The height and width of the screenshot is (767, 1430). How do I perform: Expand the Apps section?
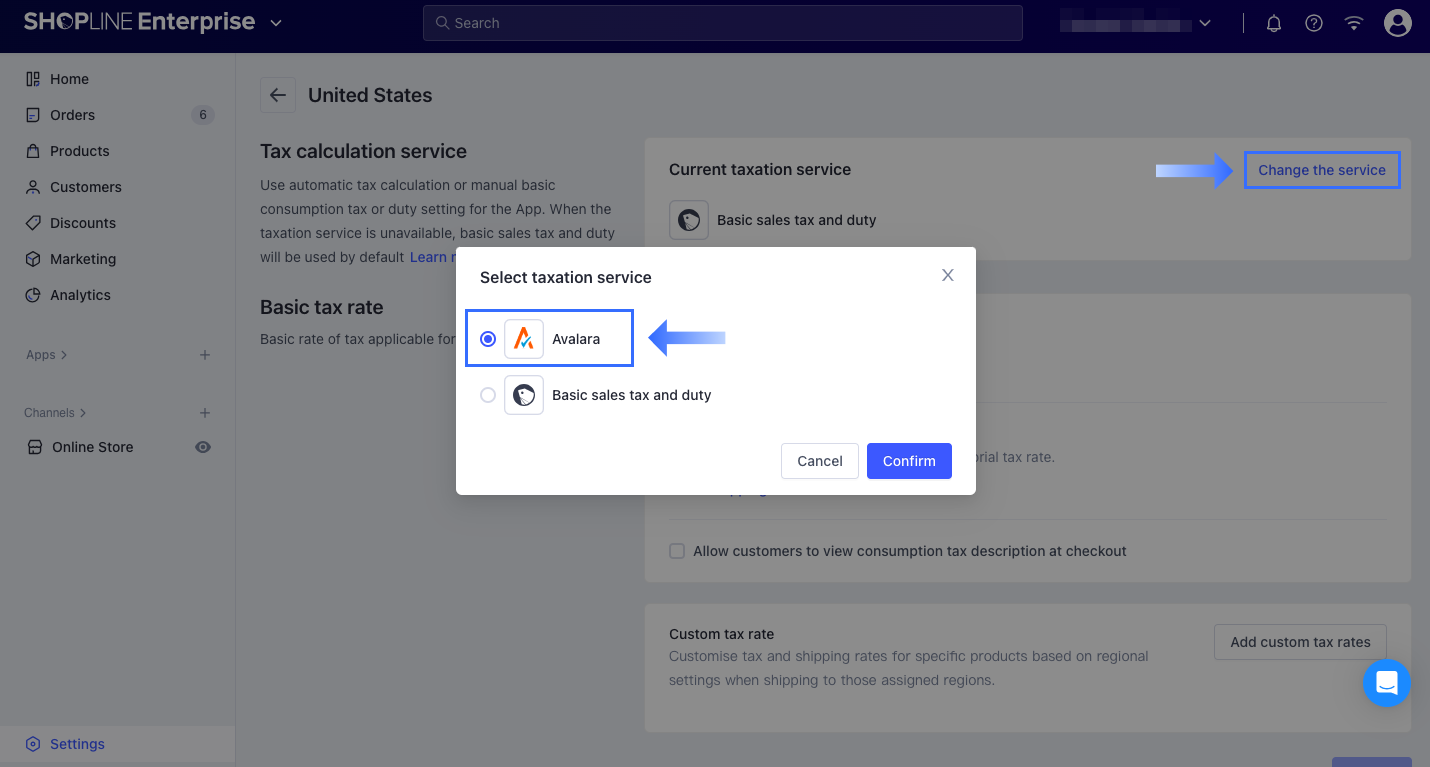pos(46,355)
